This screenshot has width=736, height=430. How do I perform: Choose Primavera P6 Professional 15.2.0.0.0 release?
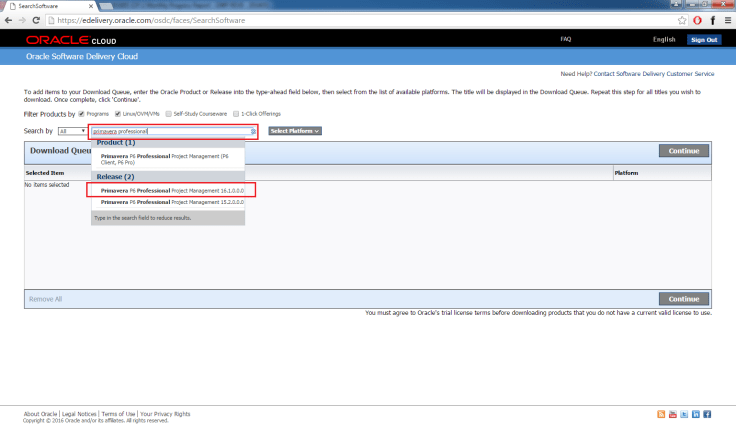172,202
